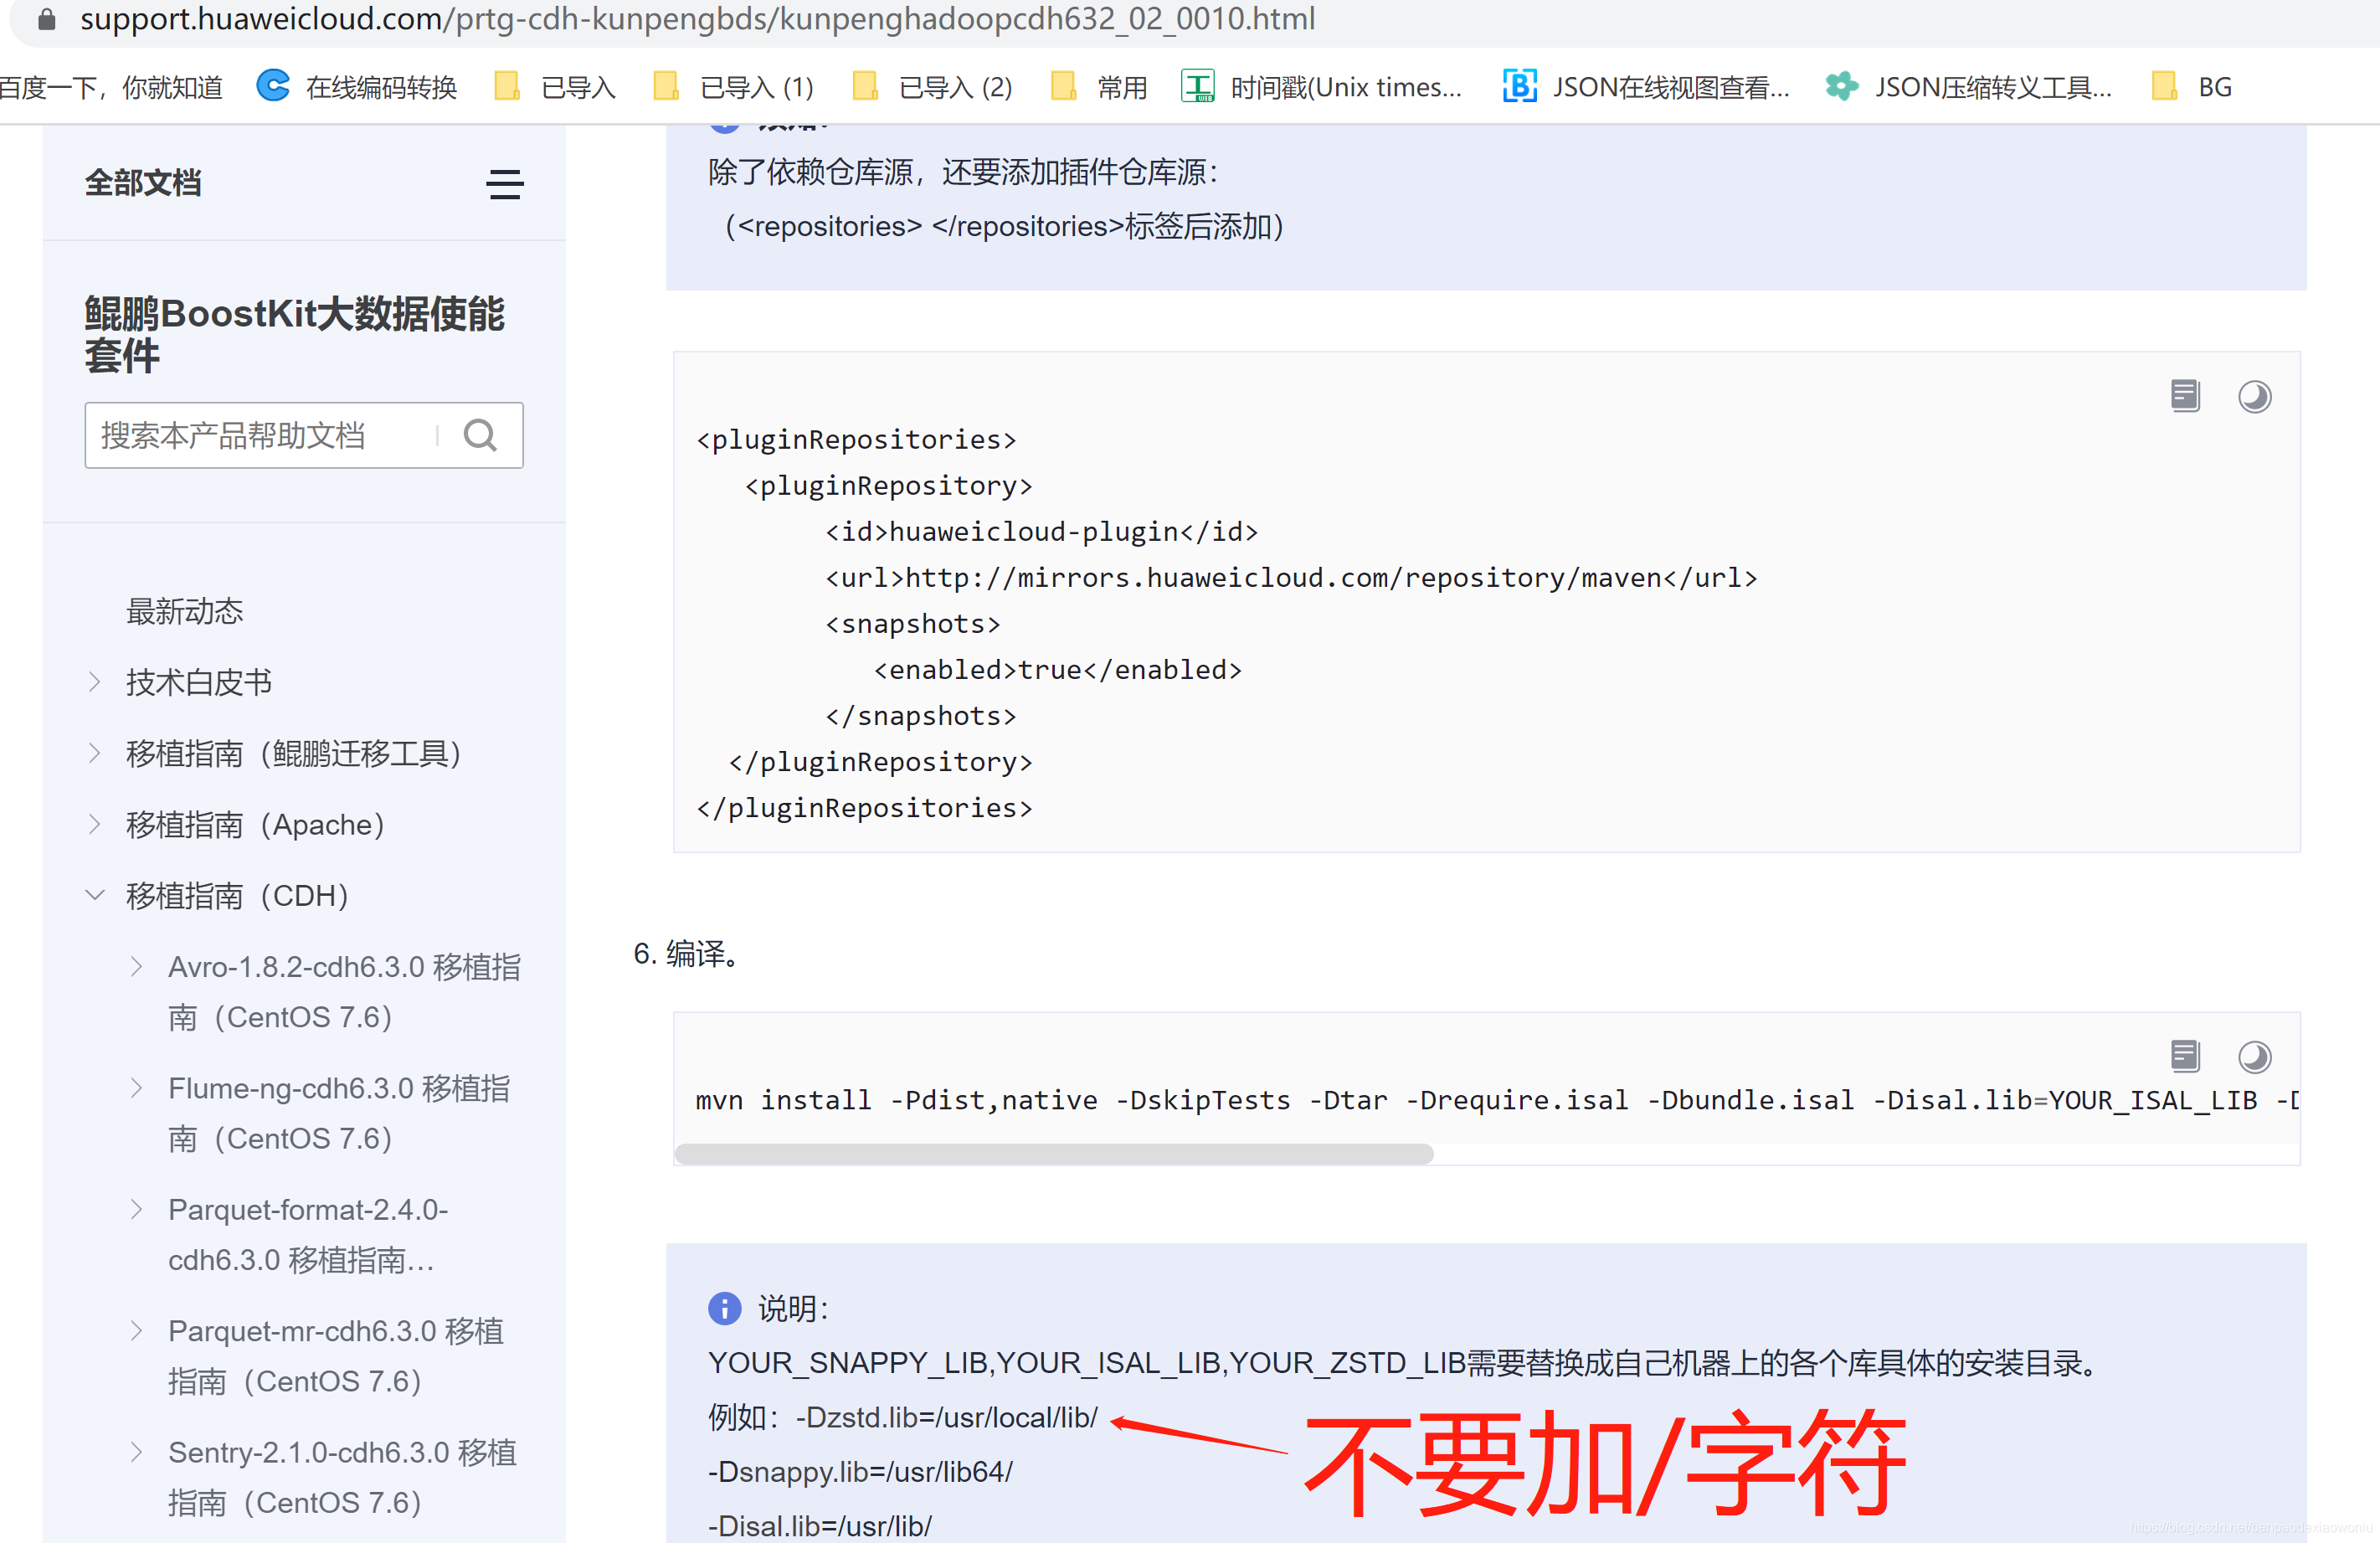Click the 除了依赖仓库源 note sentence
2380x1543 pixels.
[x=964, y=172]
